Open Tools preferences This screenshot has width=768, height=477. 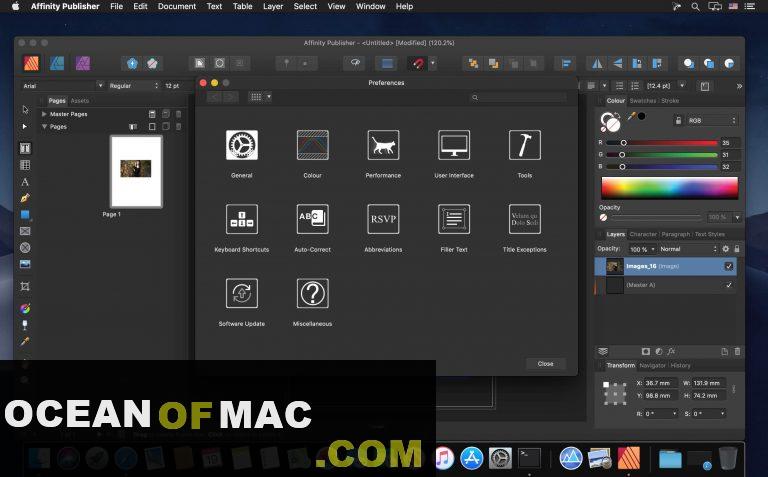525,145
